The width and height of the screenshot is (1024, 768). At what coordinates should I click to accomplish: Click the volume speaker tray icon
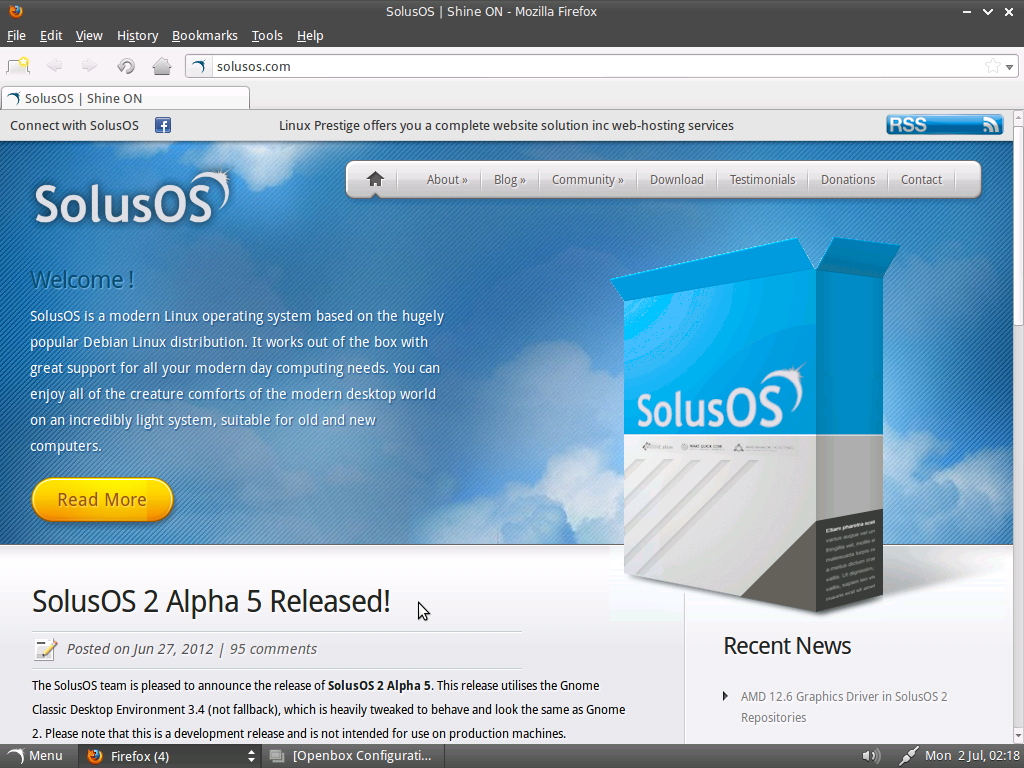871,756
